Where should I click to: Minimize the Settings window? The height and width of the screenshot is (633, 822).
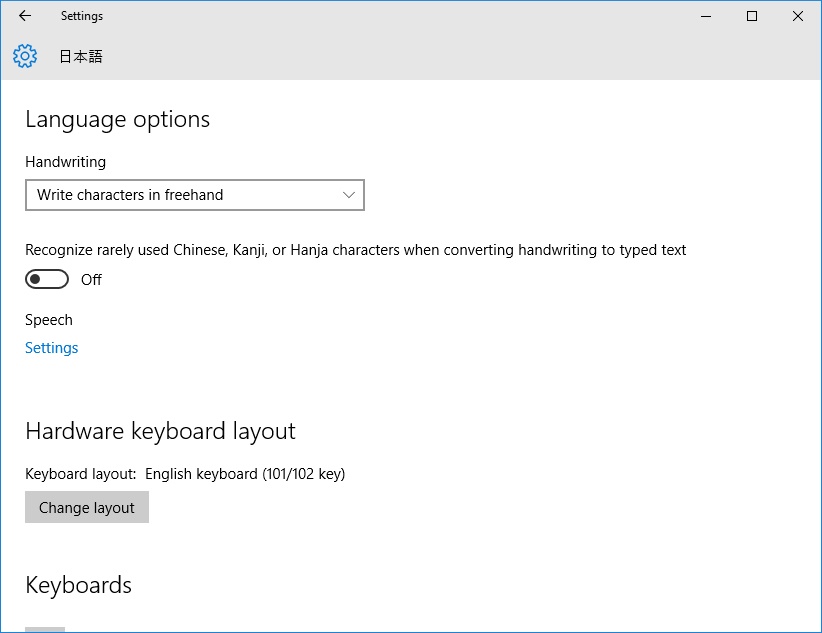(x=706, y=16)
